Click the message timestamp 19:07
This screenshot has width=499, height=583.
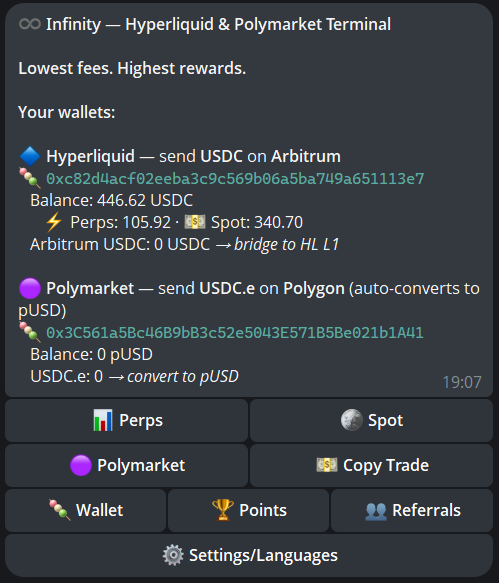click(x=462, y=383)
